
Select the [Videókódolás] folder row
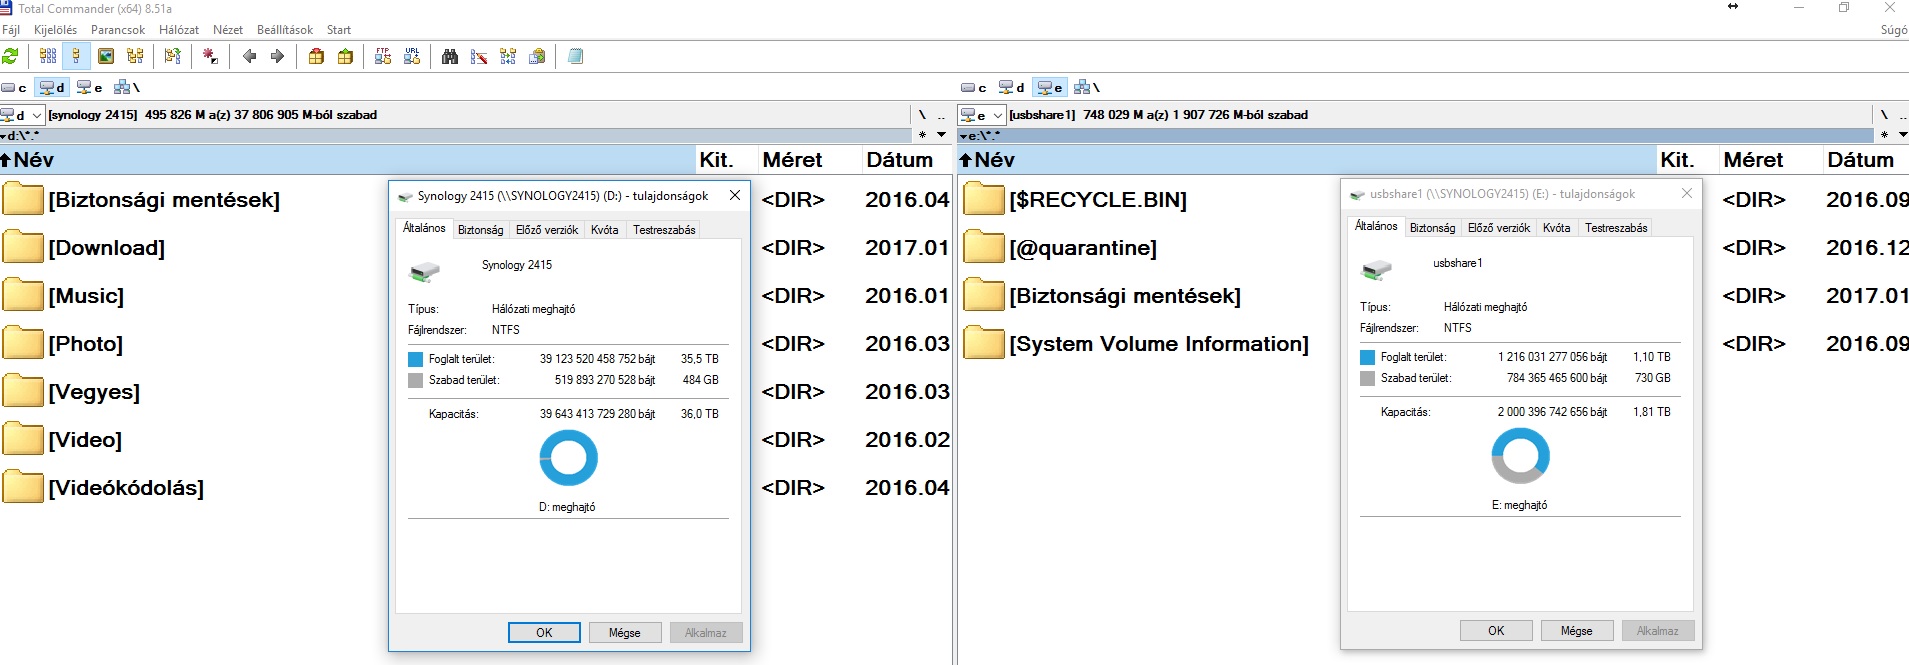click(476, 487)
